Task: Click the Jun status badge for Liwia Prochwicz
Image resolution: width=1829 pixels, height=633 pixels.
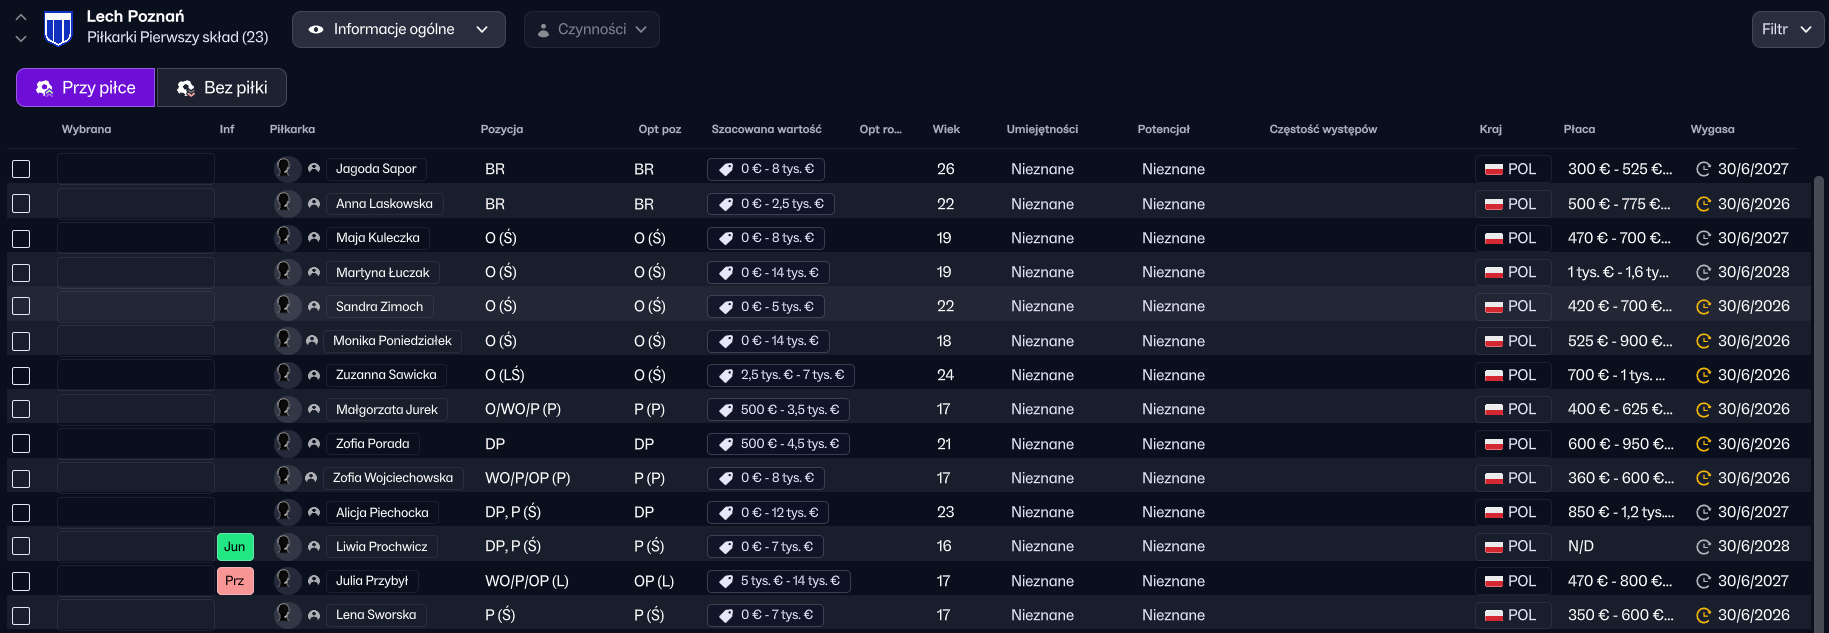Action: 235,547
